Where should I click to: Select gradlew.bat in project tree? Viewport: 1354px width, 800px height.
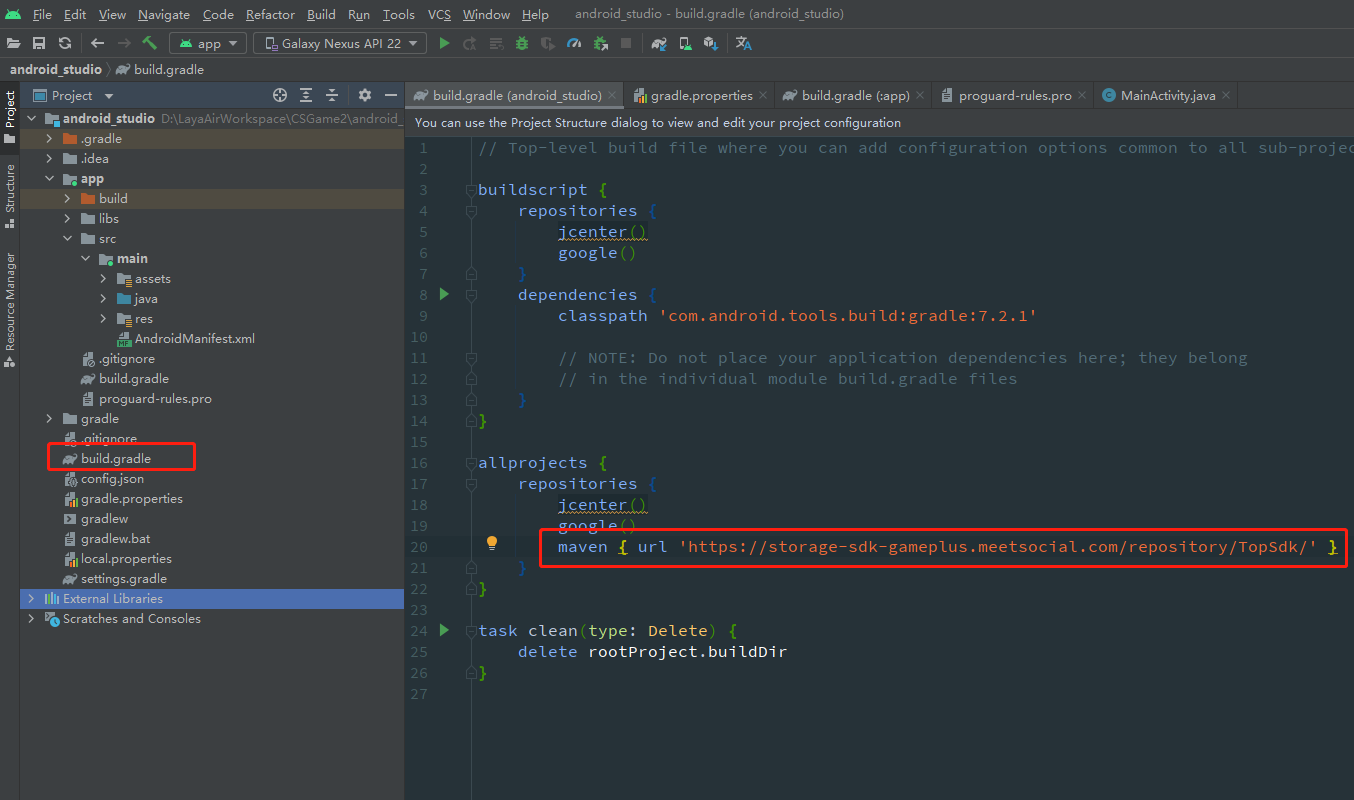coord(115,538)
